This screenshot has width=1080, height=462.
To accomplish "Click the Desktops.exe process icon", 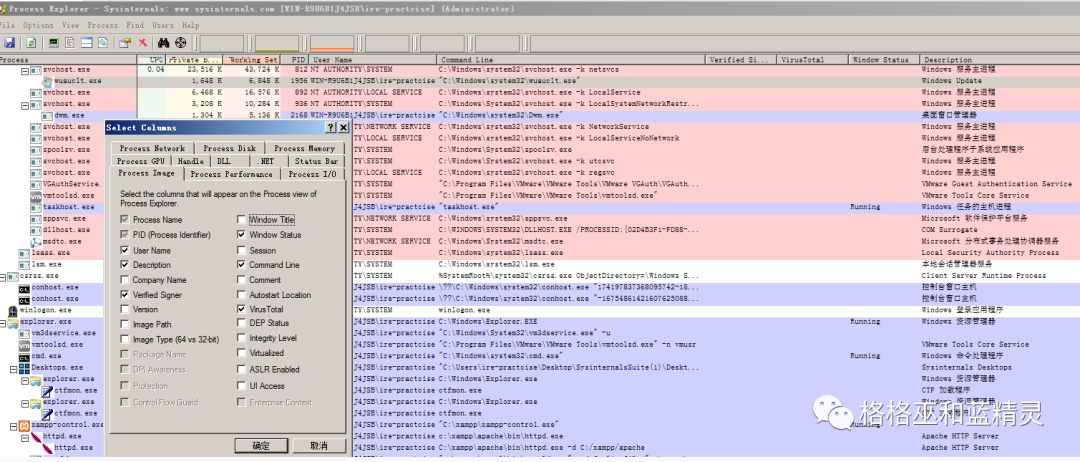I will pos(25,368).
